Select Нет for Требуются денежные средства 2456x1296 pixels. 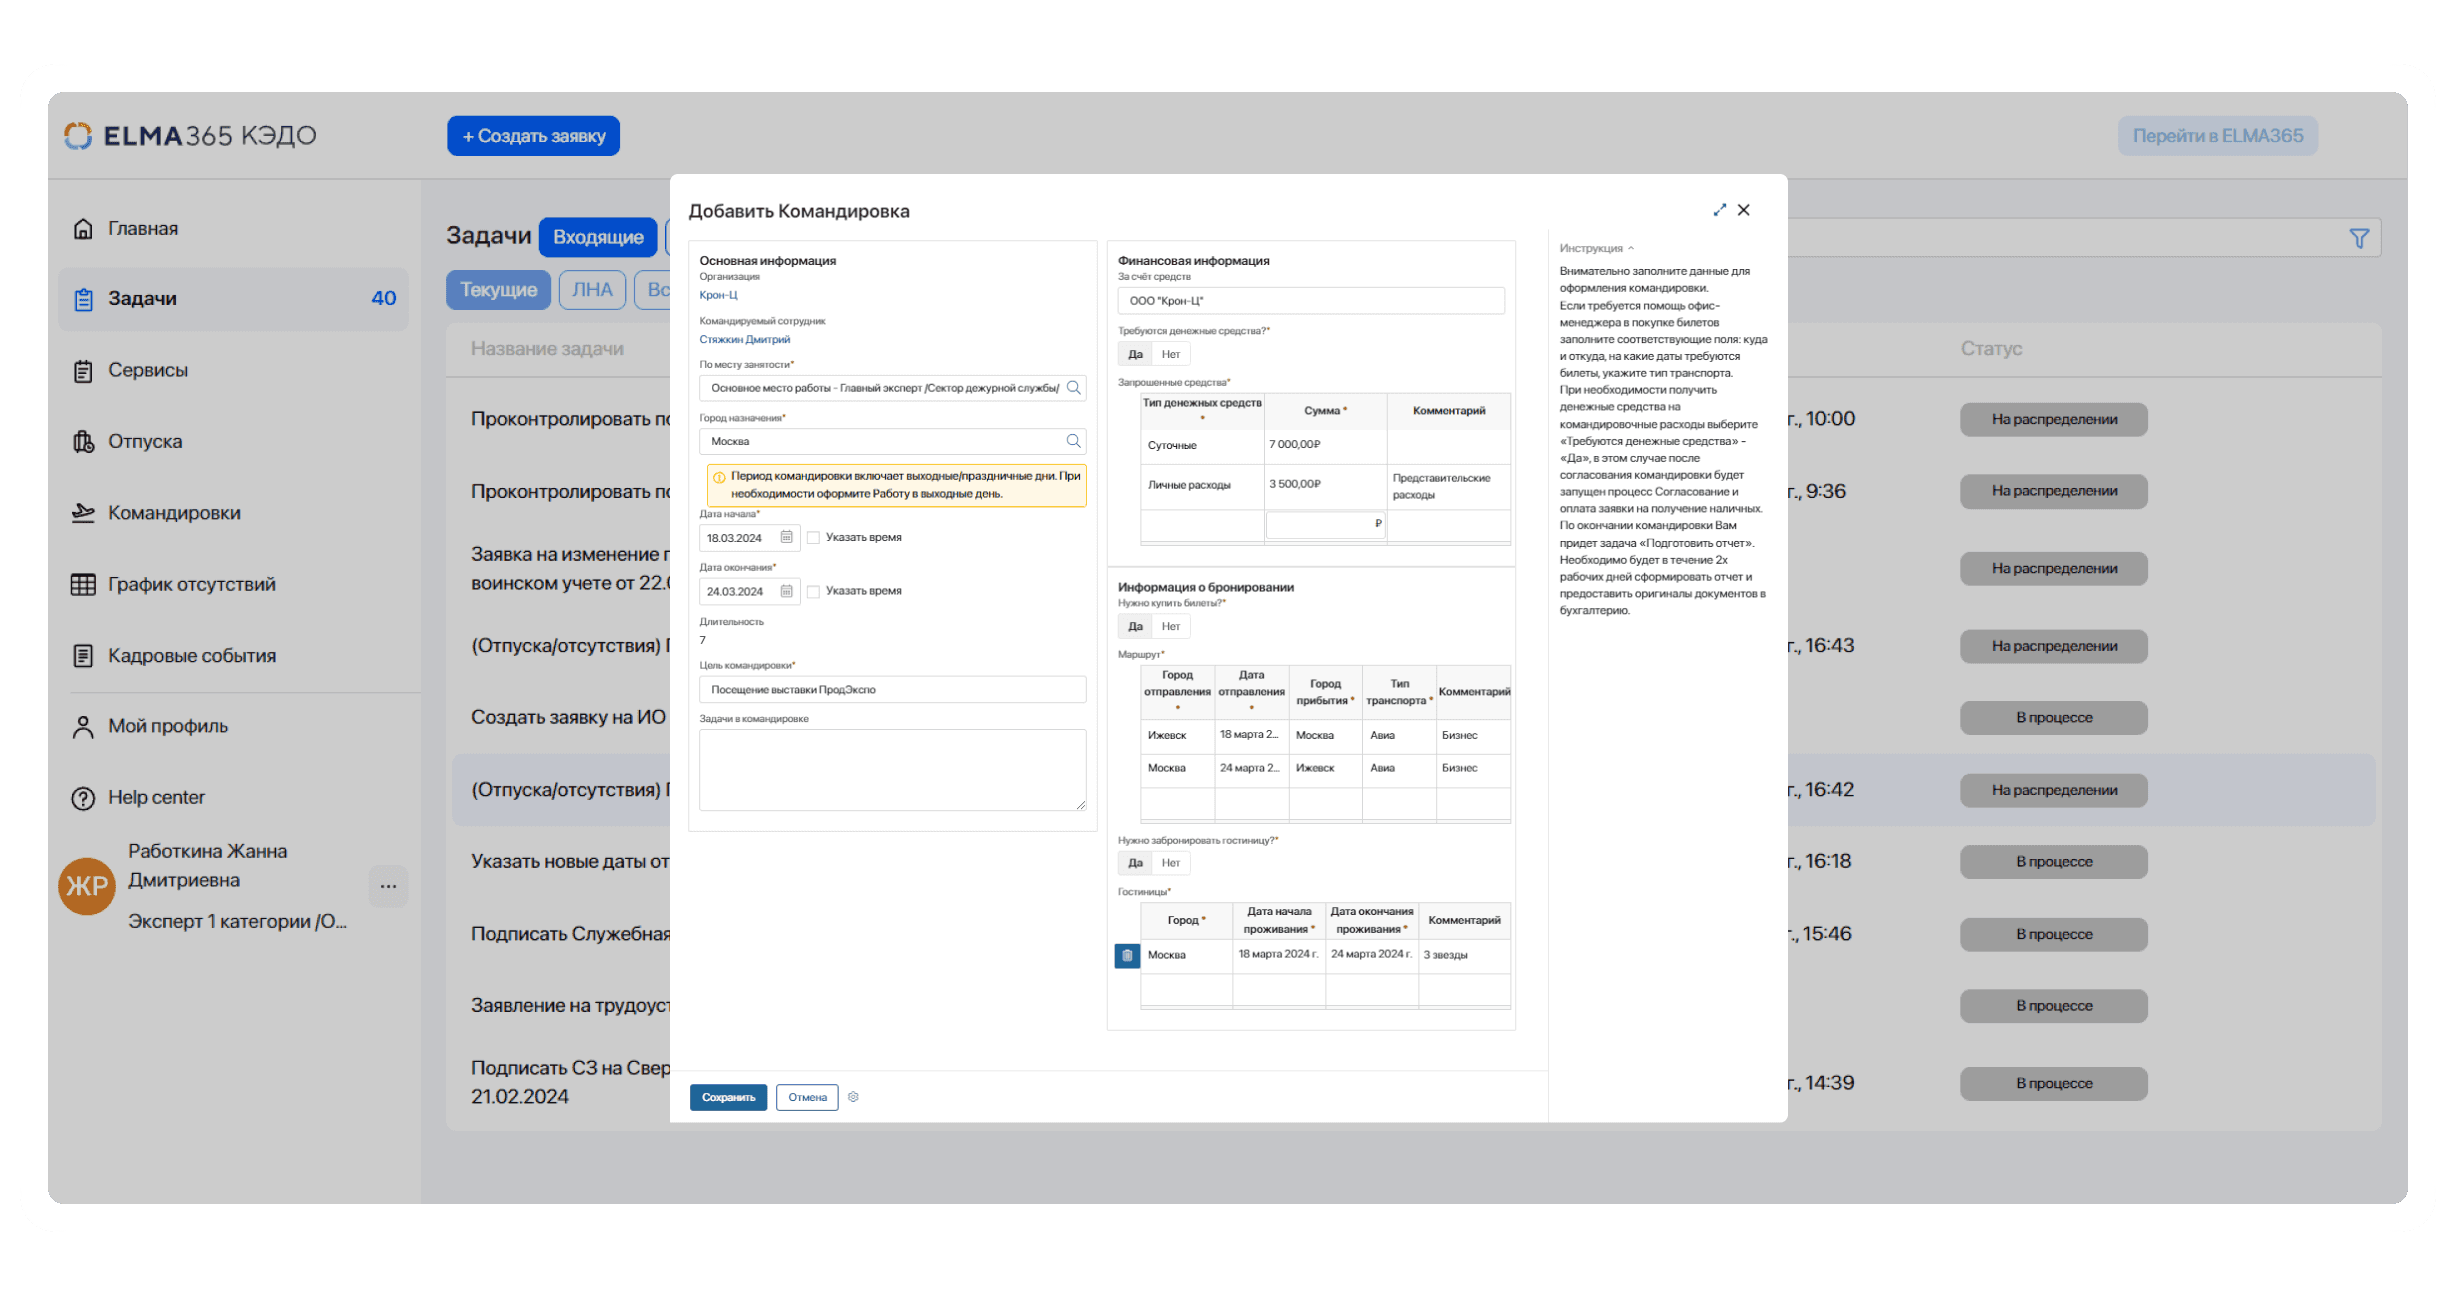pyautogui.click(x=1170, y=355)
